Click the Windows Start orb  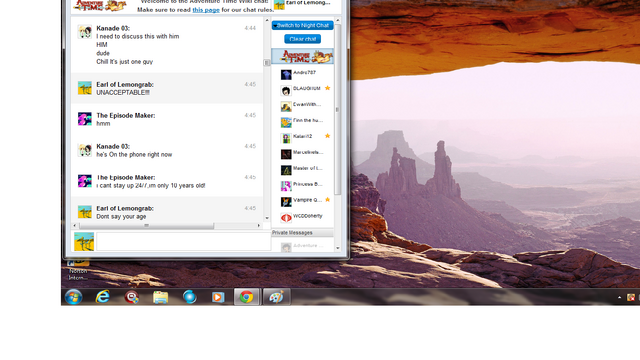pyautogui.click(x=73, y=297)
